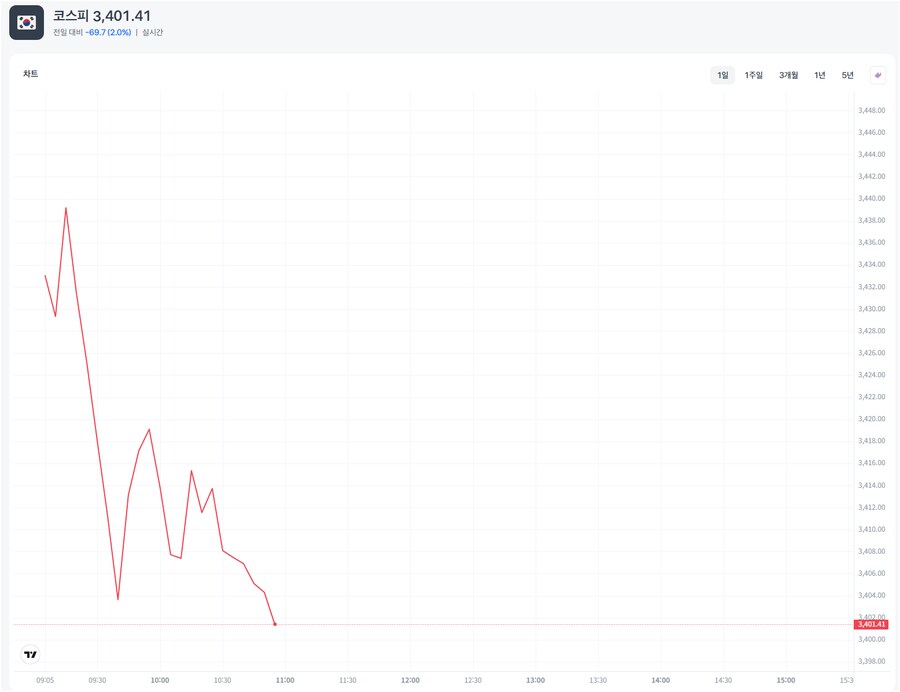900x692 pixels.
Task: Click the 차트 section heading
Action: pyautogui.click(x=30, y=74)
